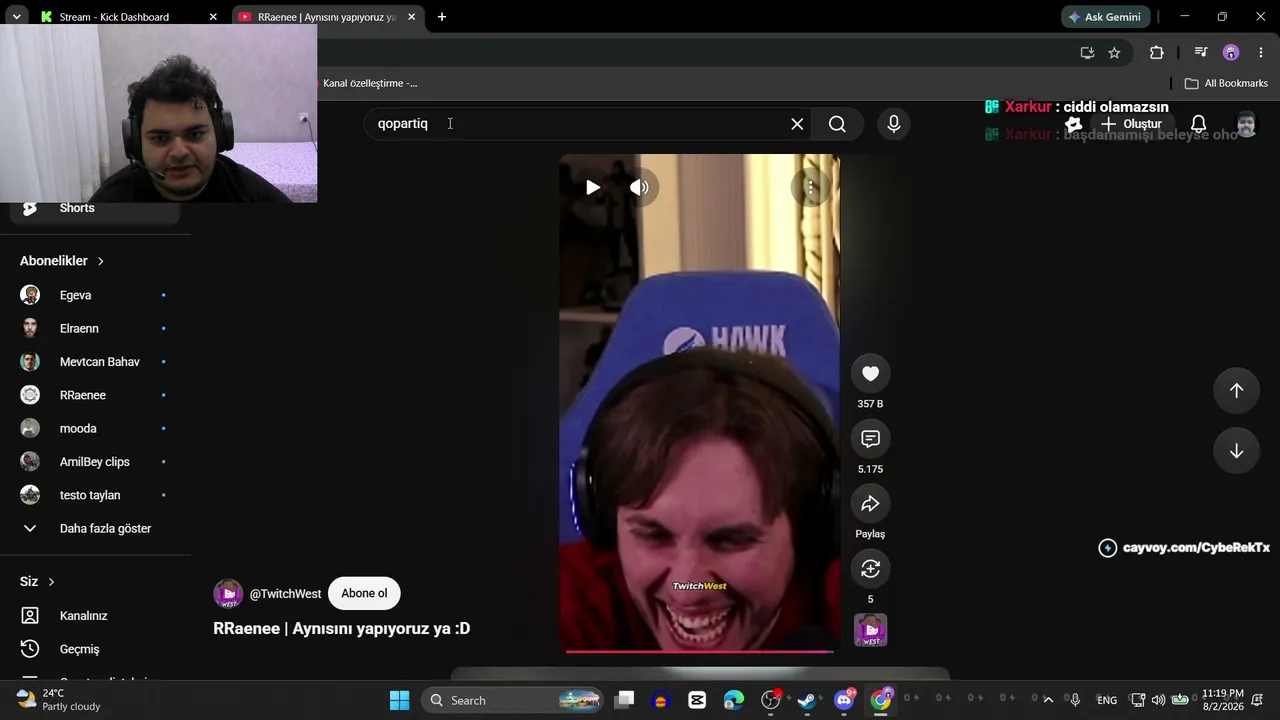Launch CapCut from the taskbar
The height and width of the screenshot is (720, 1280).
[x=697, y=700]
